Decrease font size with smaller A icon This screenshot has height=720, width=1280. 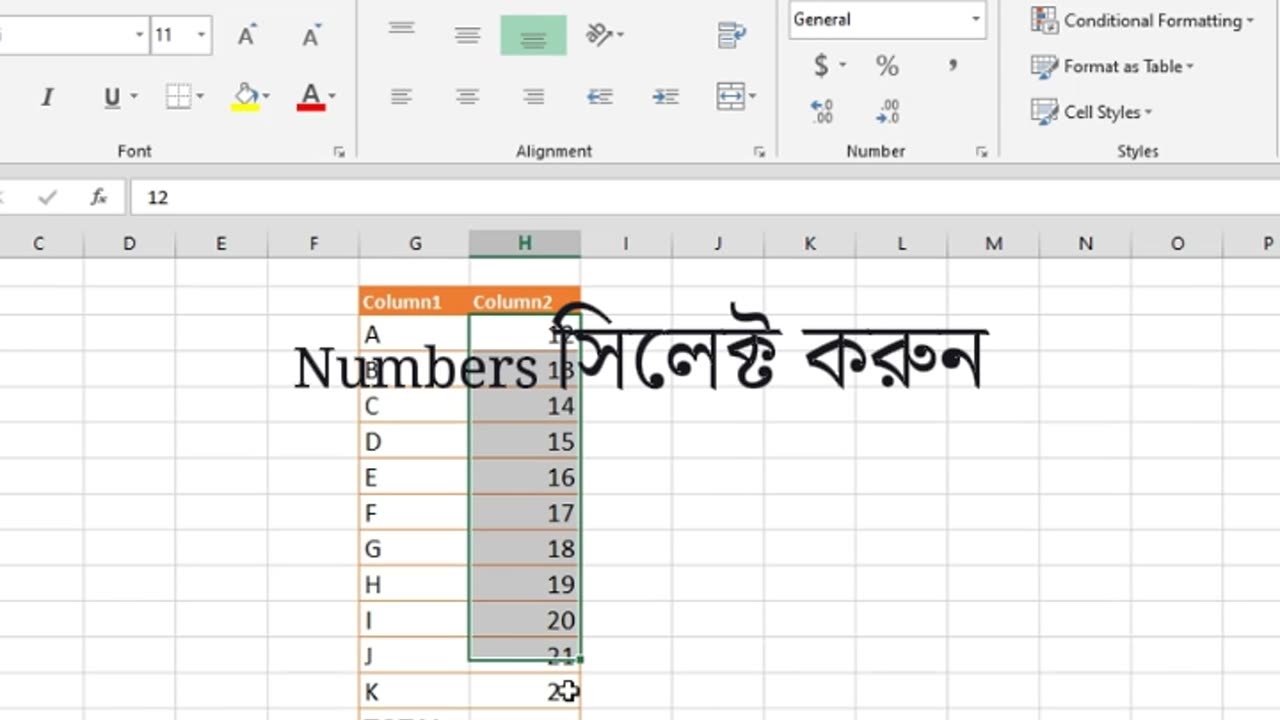(311, 36)
